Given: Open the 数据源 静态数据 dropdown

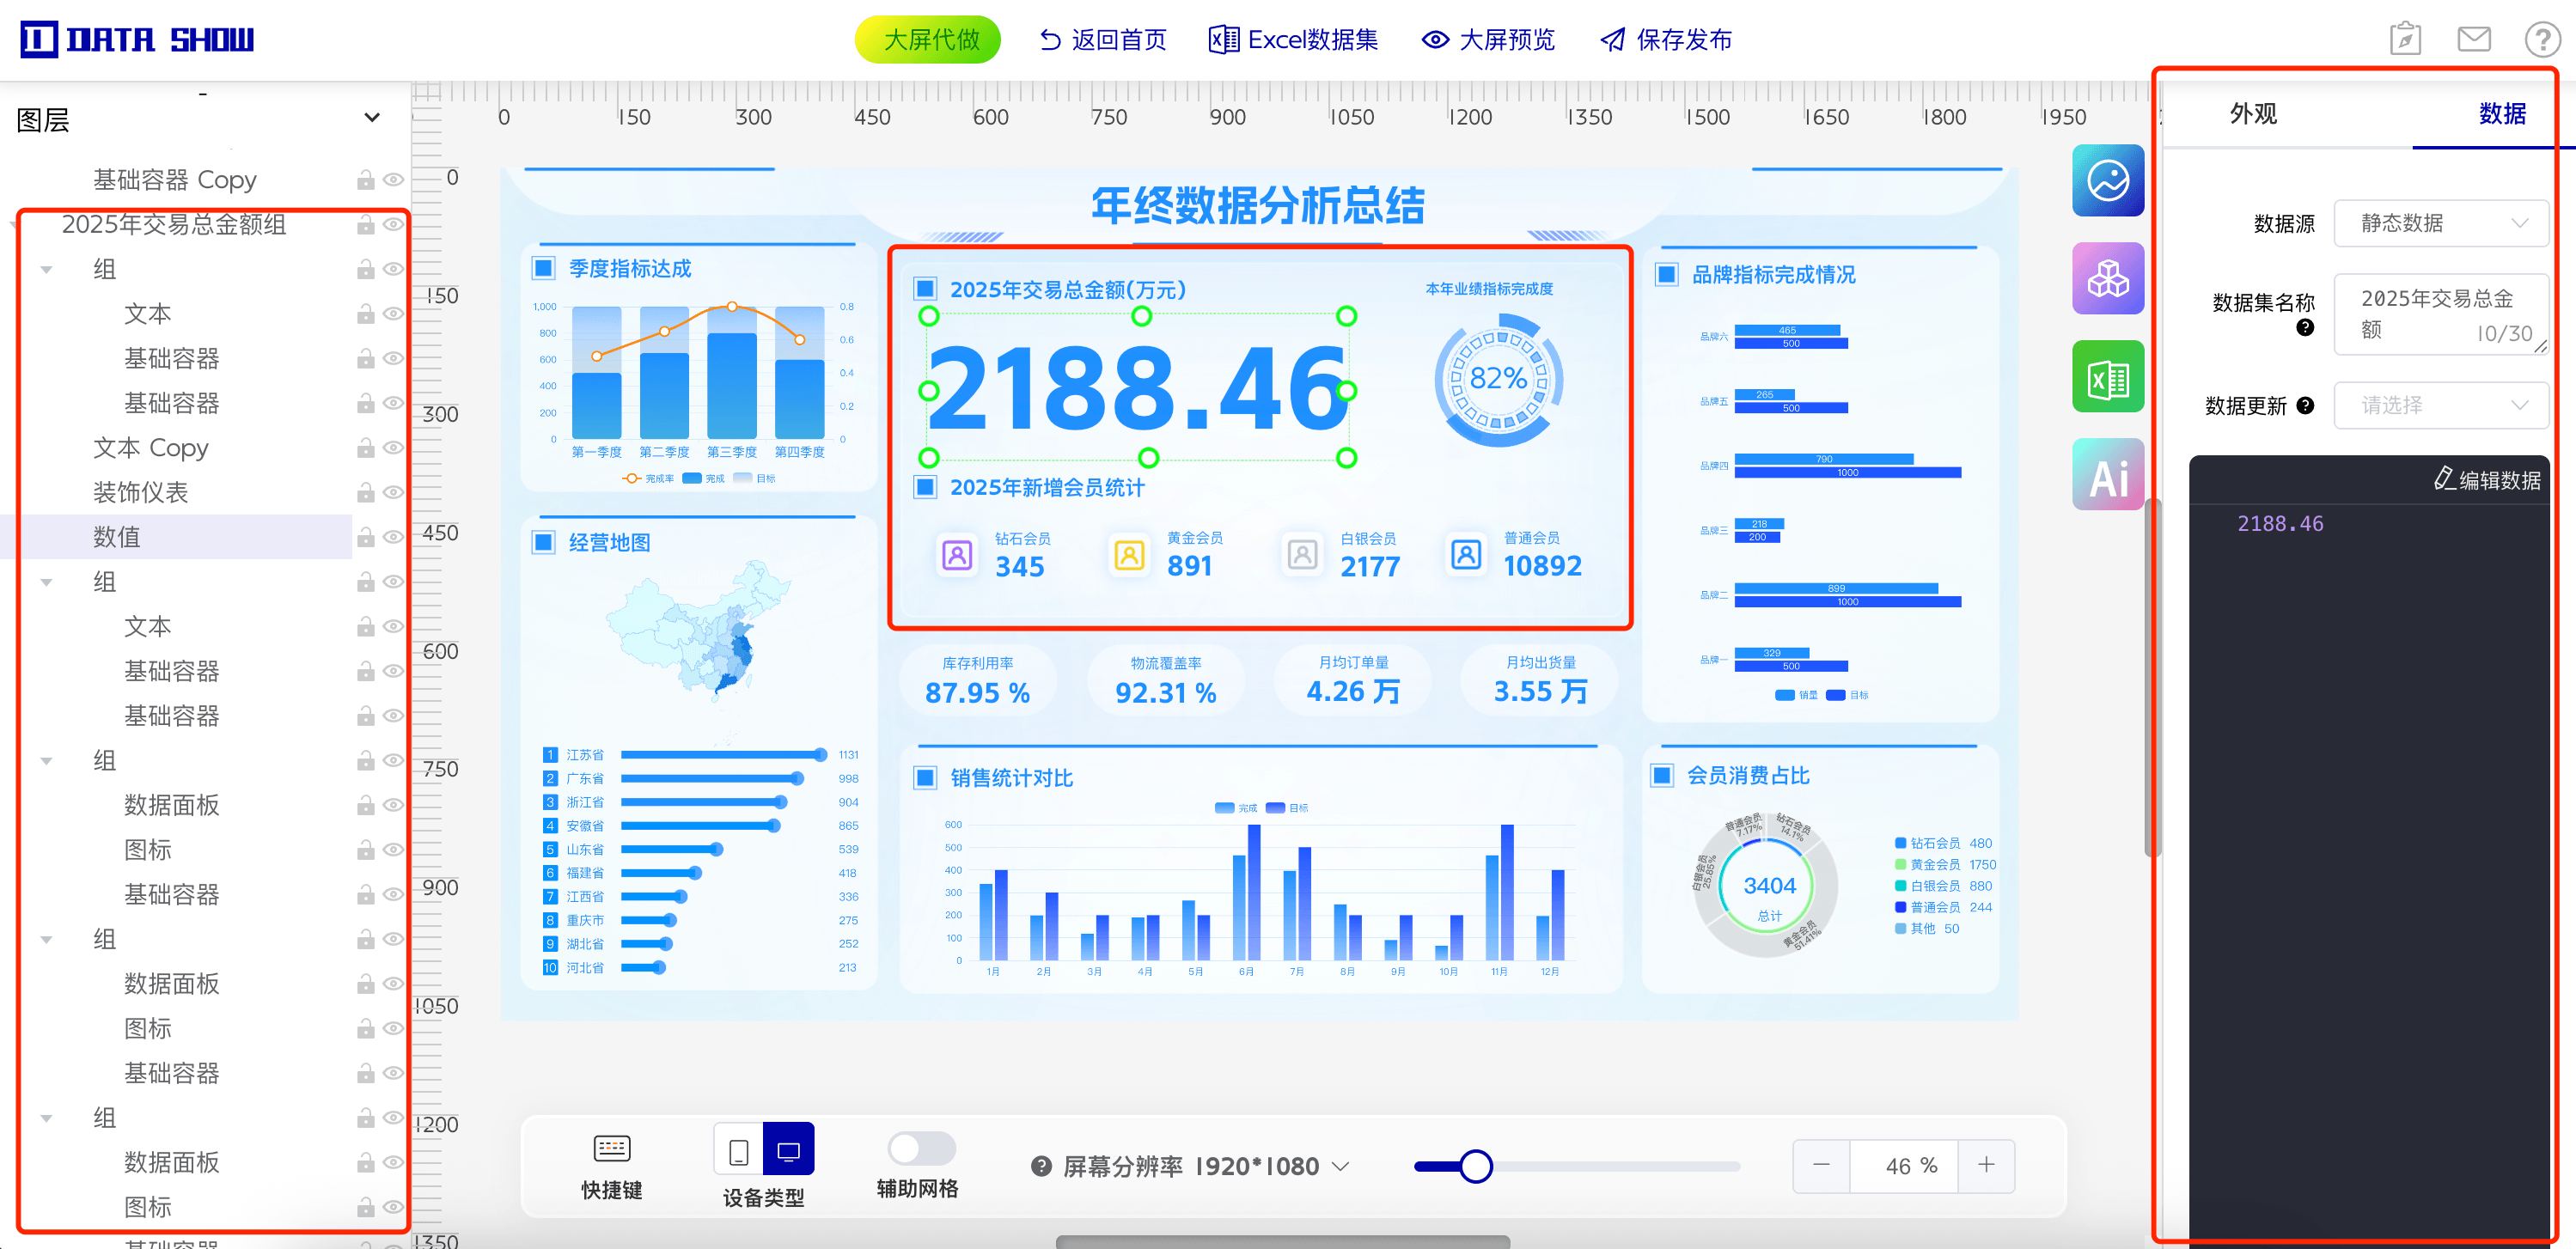Looking at the screenshot, I should 2440,223.
